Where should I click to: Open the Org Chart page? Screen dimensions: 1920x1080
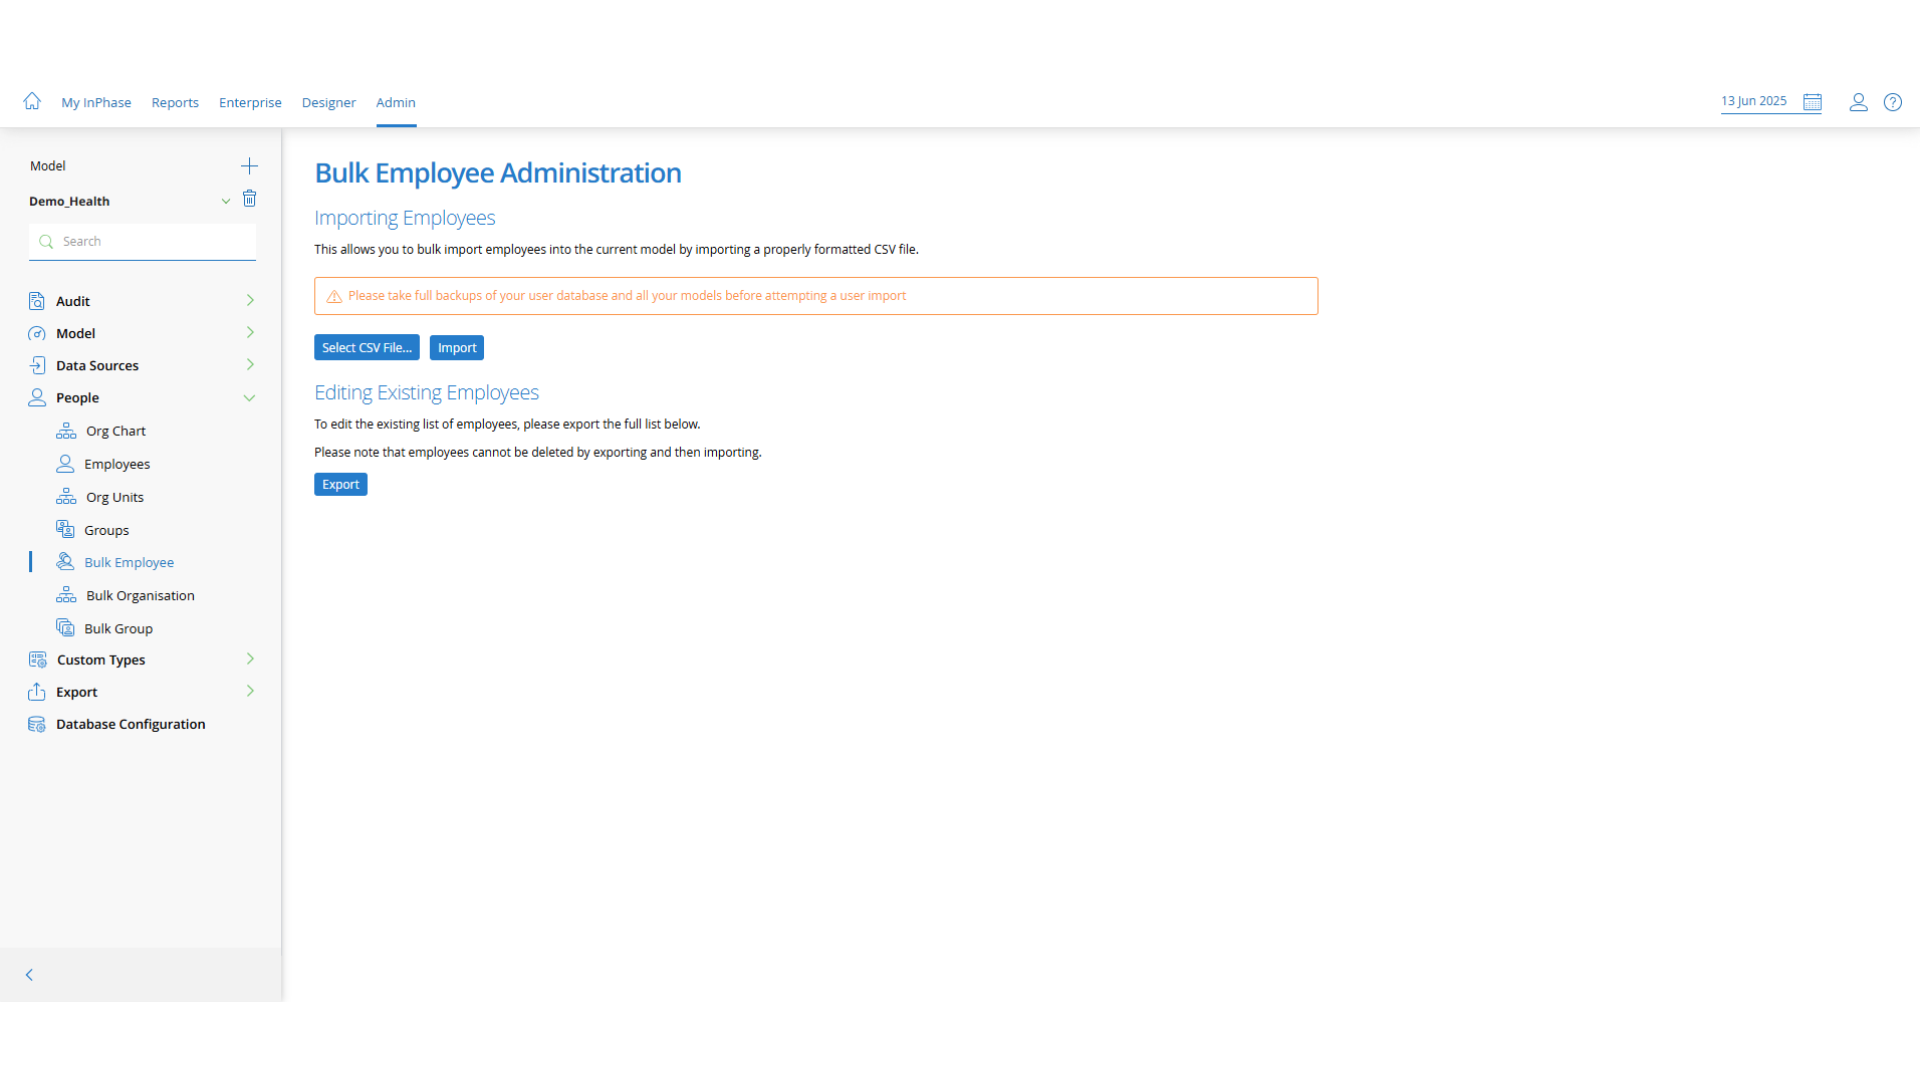tap(116, 431)
